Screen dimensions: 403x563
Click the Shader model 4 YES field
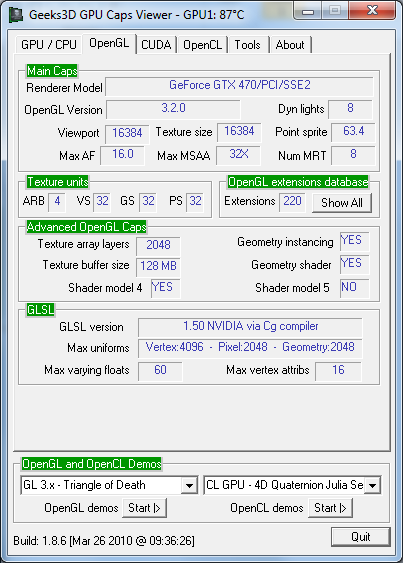pos(166,288)
